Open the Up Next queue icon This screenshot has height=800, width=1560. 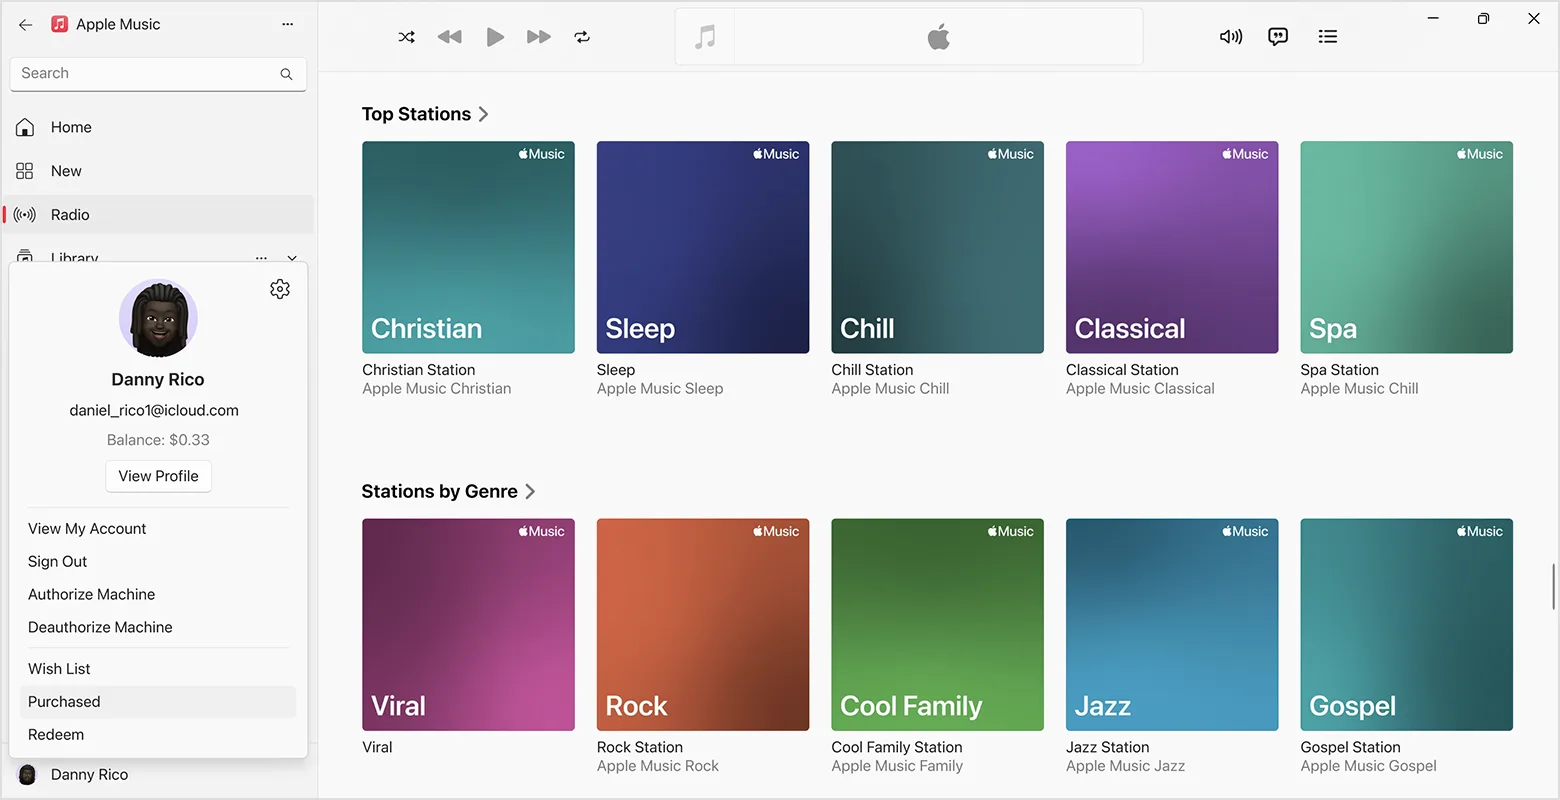pos(1327,37)
